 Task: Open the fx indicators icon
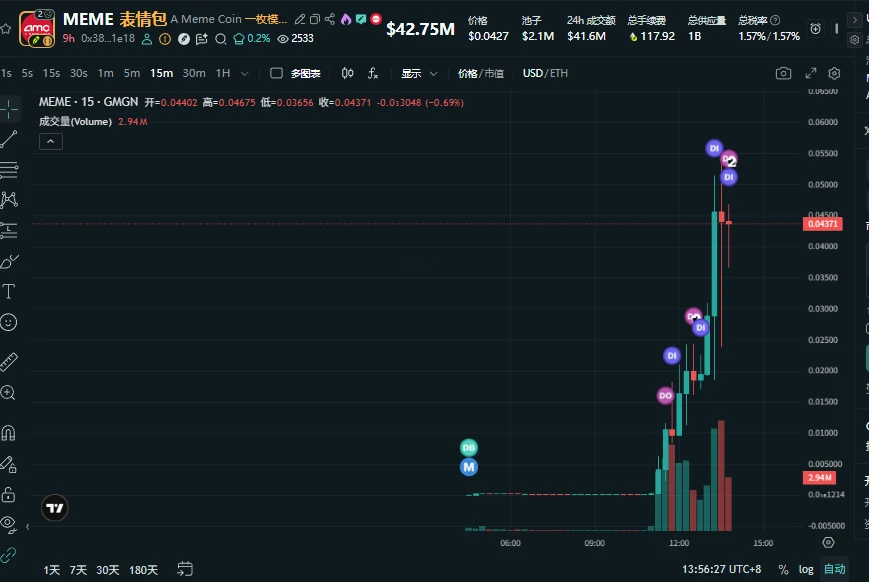[x=373, y=73]
